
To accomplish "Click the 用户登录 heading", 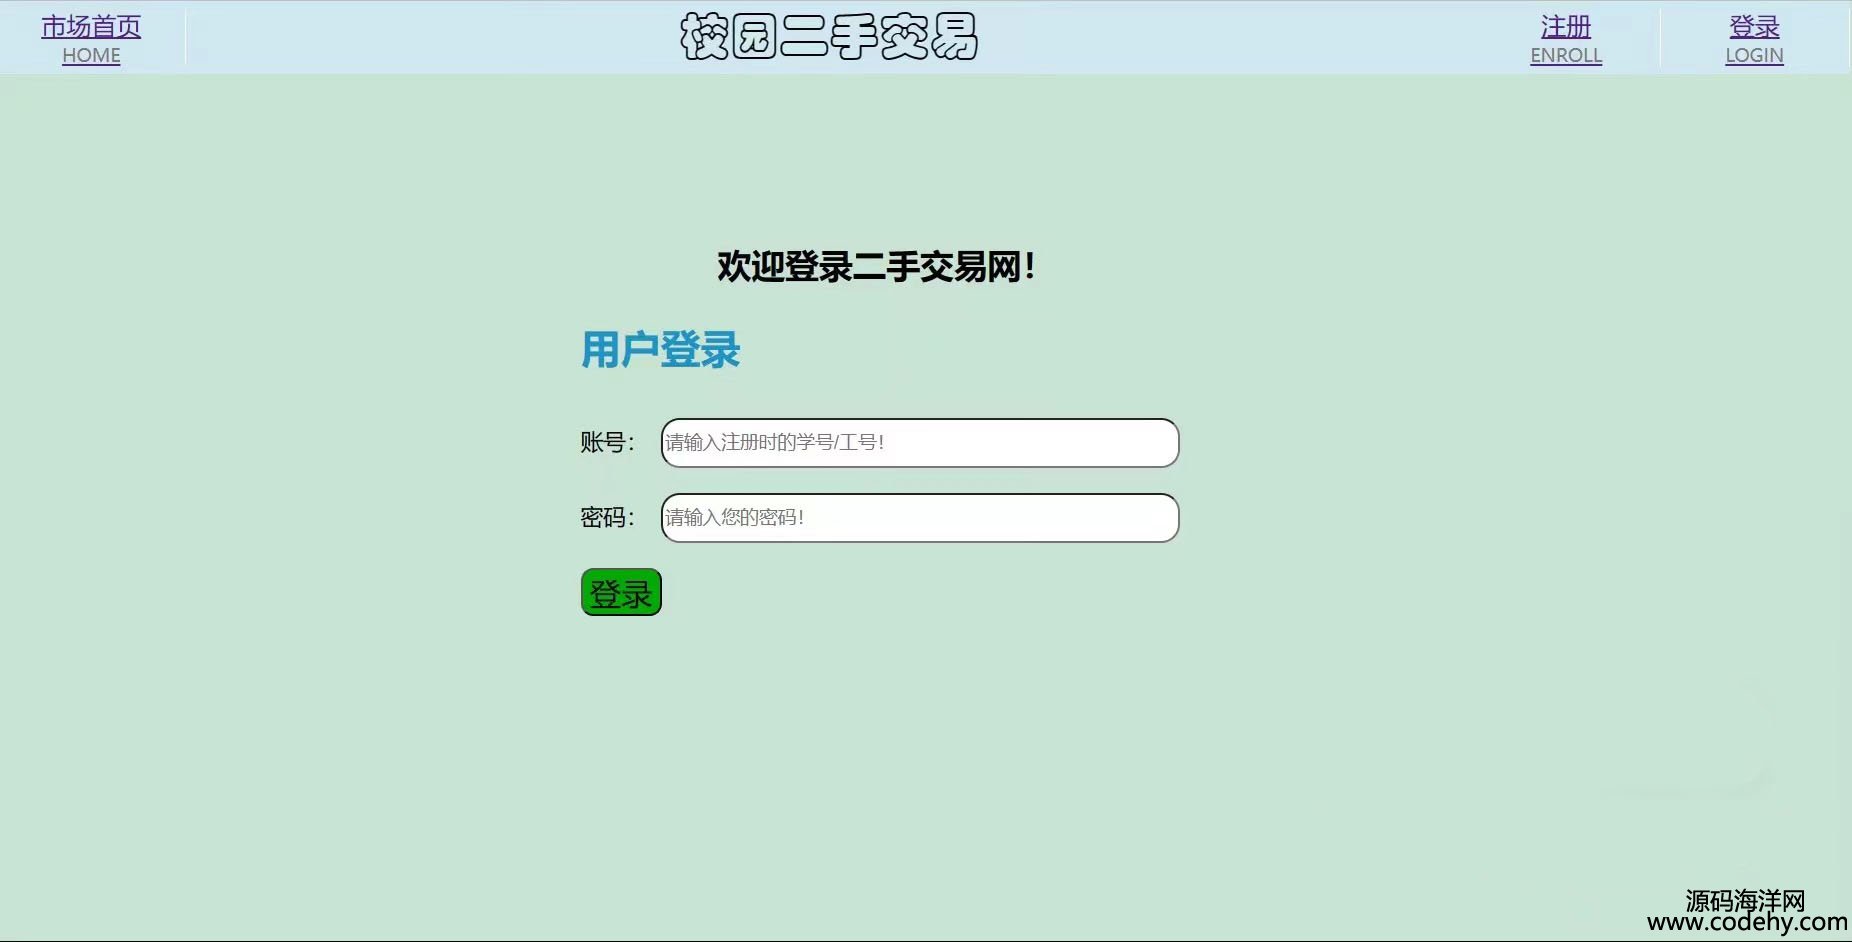I will (661, 350).
